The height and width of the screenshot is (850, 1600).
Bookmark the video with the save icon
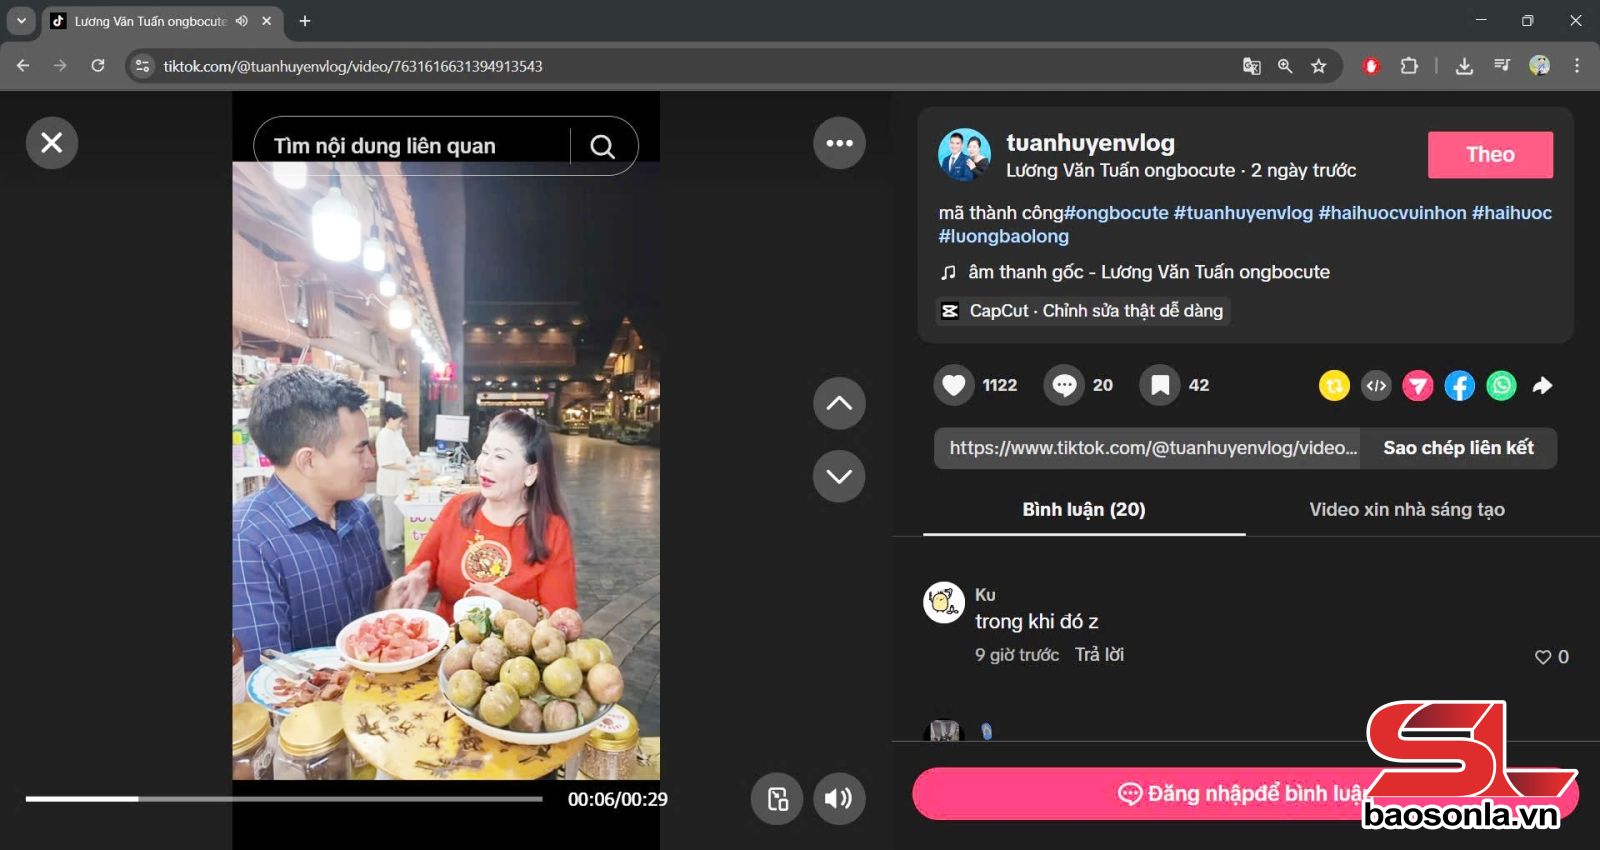[x=1160, y=385]
